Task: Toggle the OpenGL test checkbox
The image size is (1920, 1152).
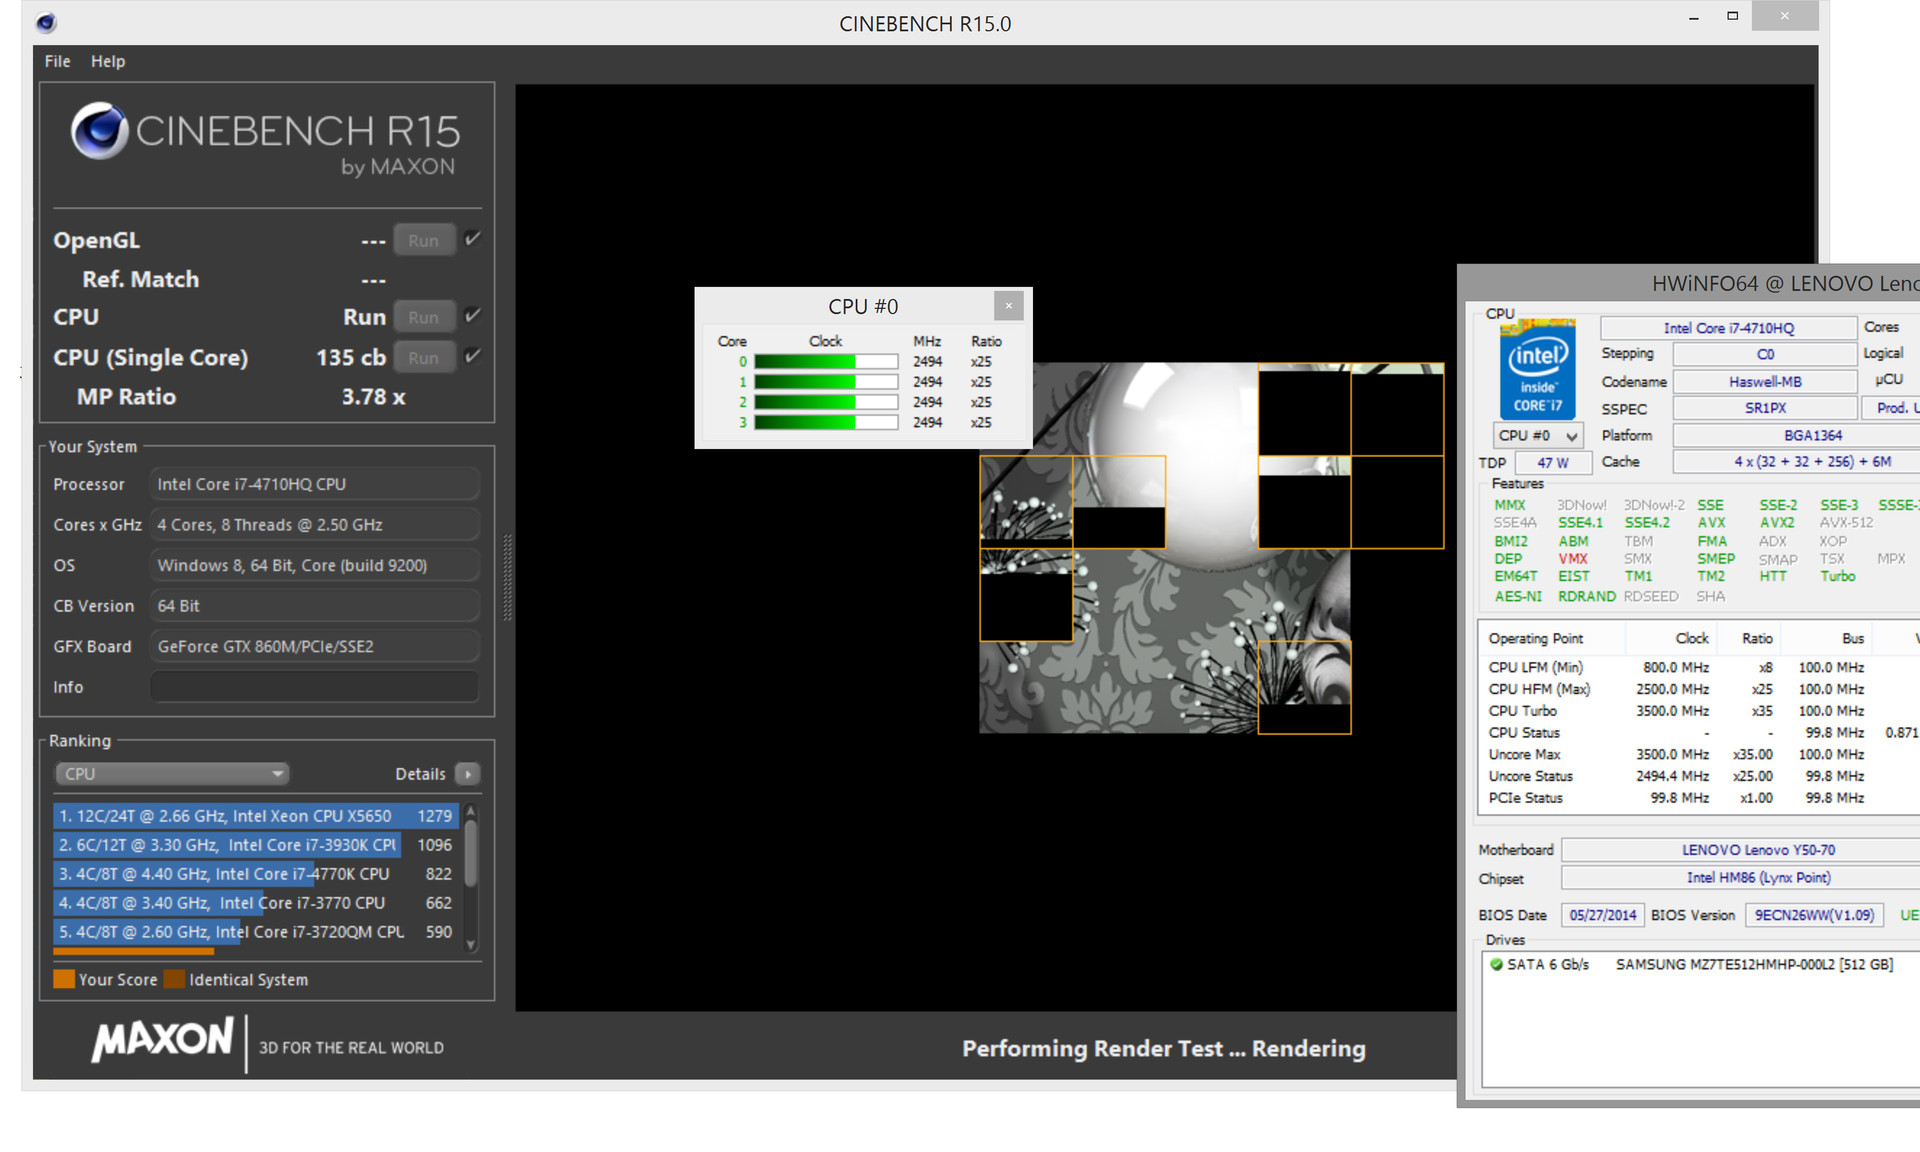Action: (473, 239)
